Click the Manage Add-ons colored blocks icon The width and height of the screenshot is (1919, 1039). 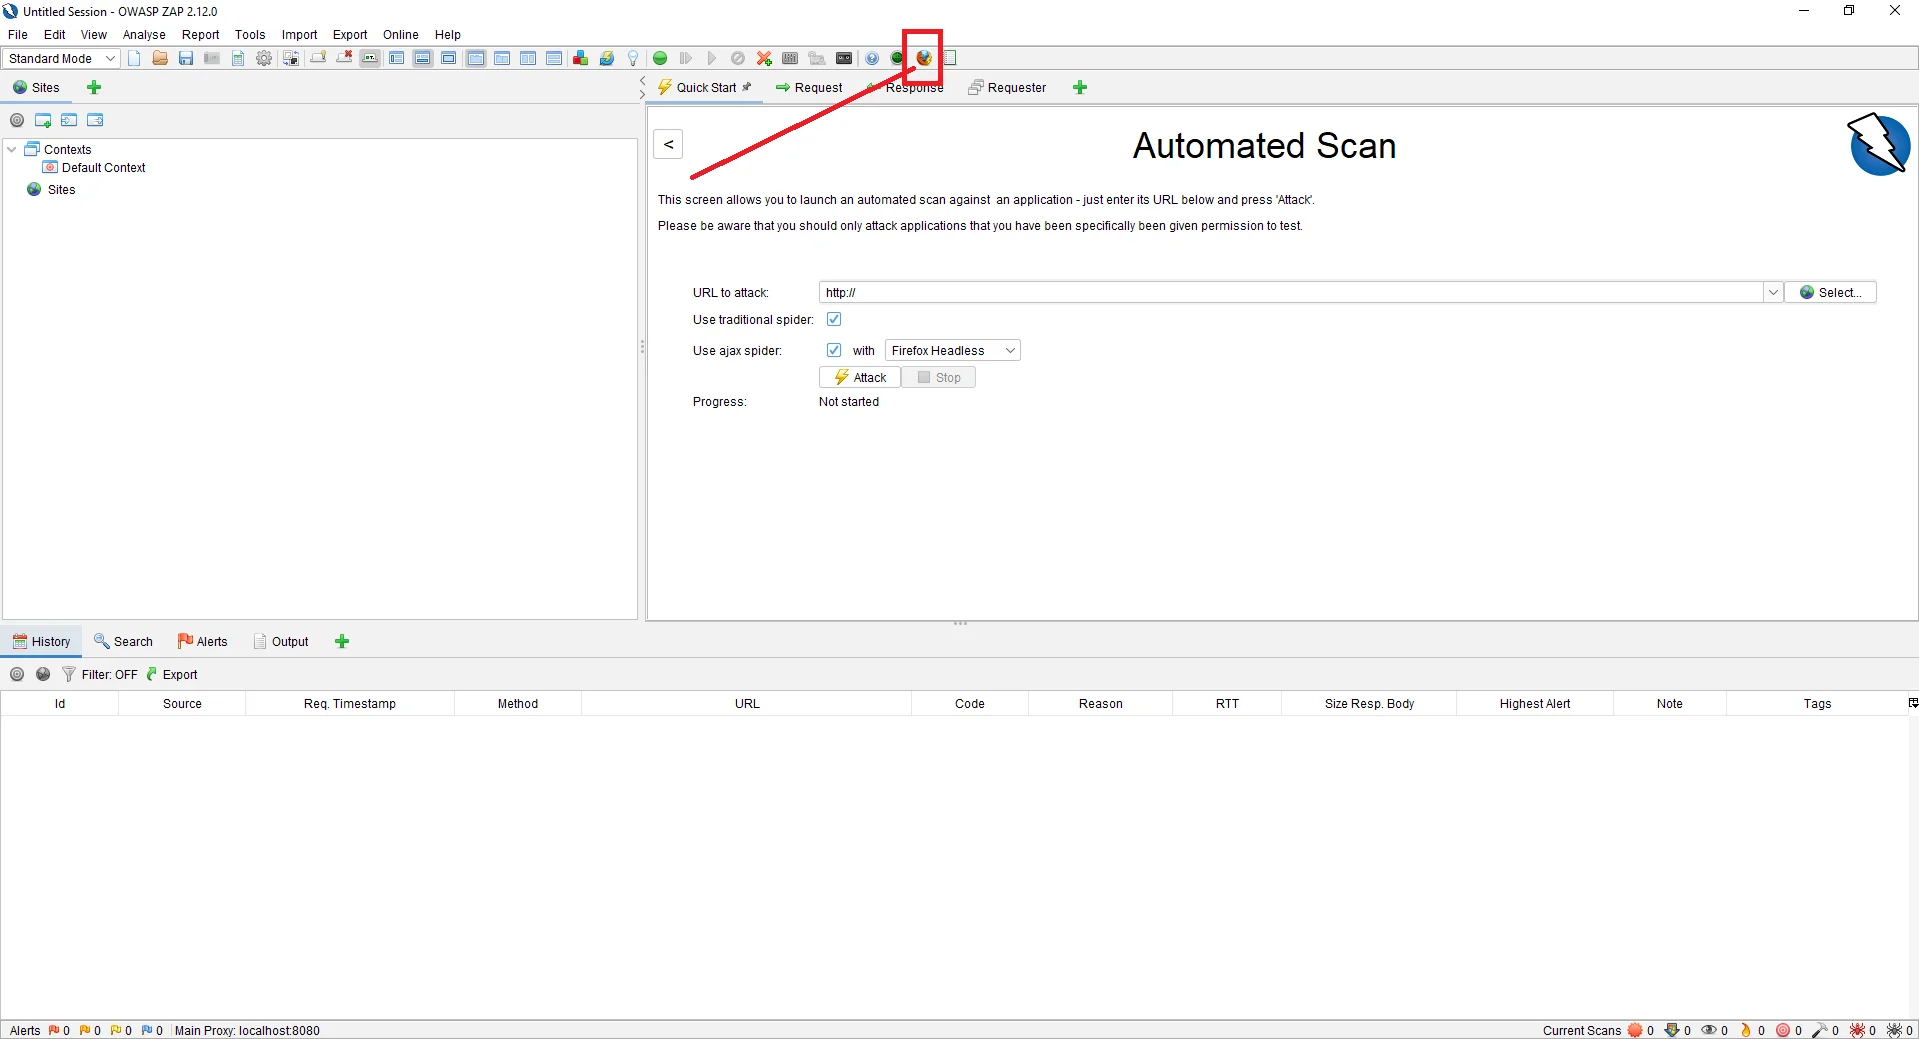click(580, 58)
